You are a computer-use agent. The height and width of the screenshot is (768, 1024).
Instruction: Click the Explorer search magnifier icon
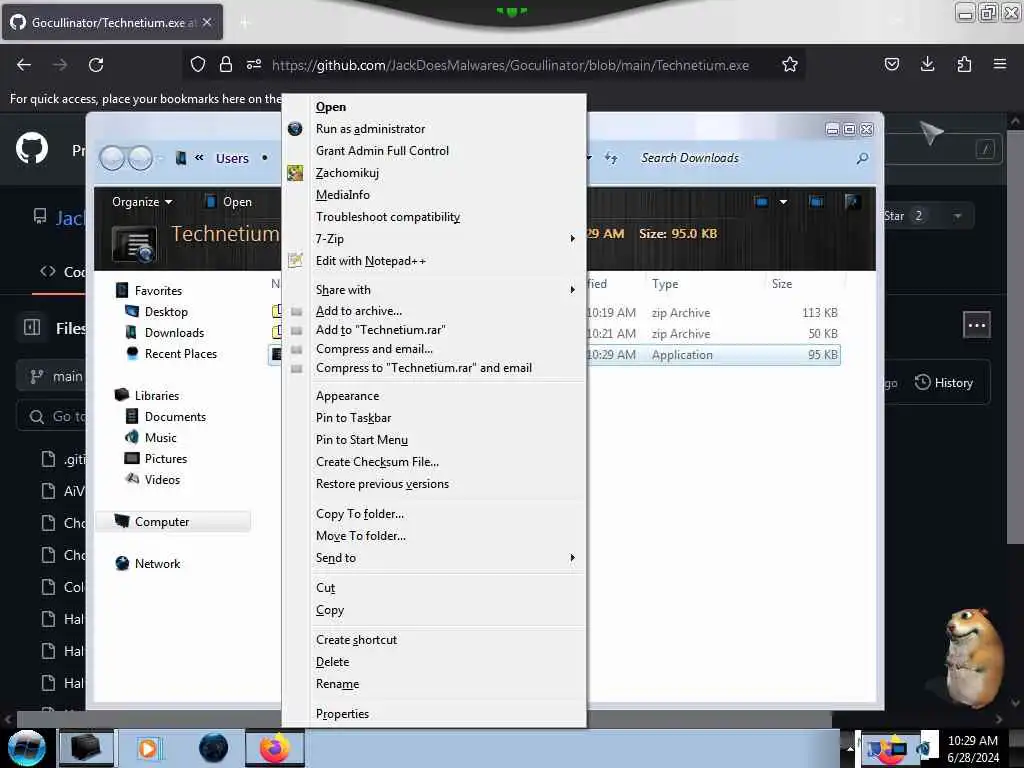[x=862, y=158]
